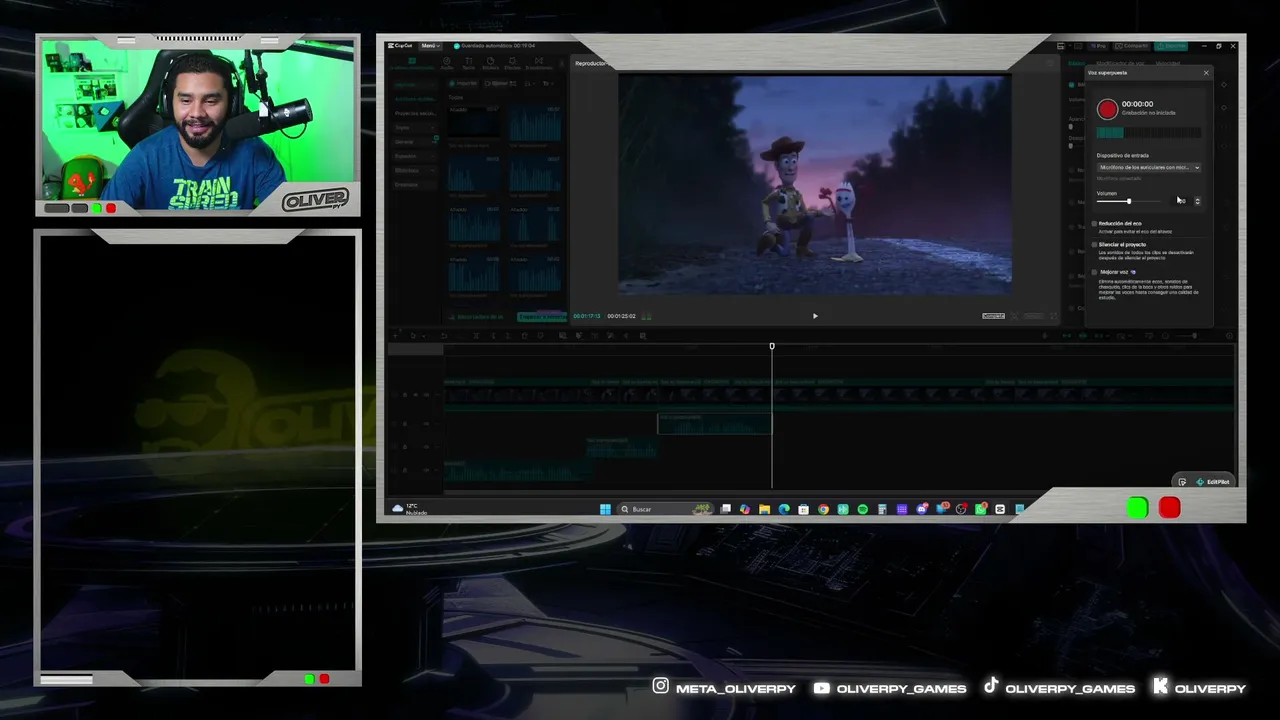Screen dimensions: 1280x720
Task: Start recording with the red record button
Action: [x=1107, y=109]
